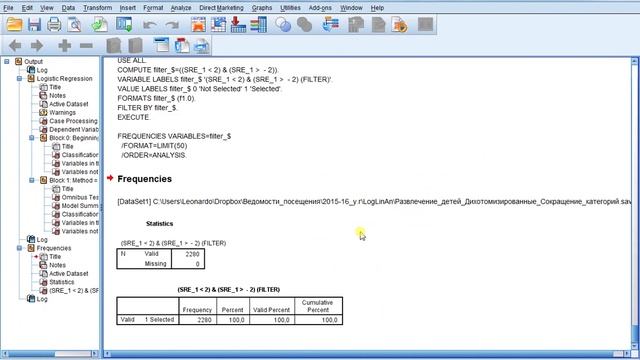Select Case Processing item in outline
Screen dimensions: 640x360
point(73,121)
